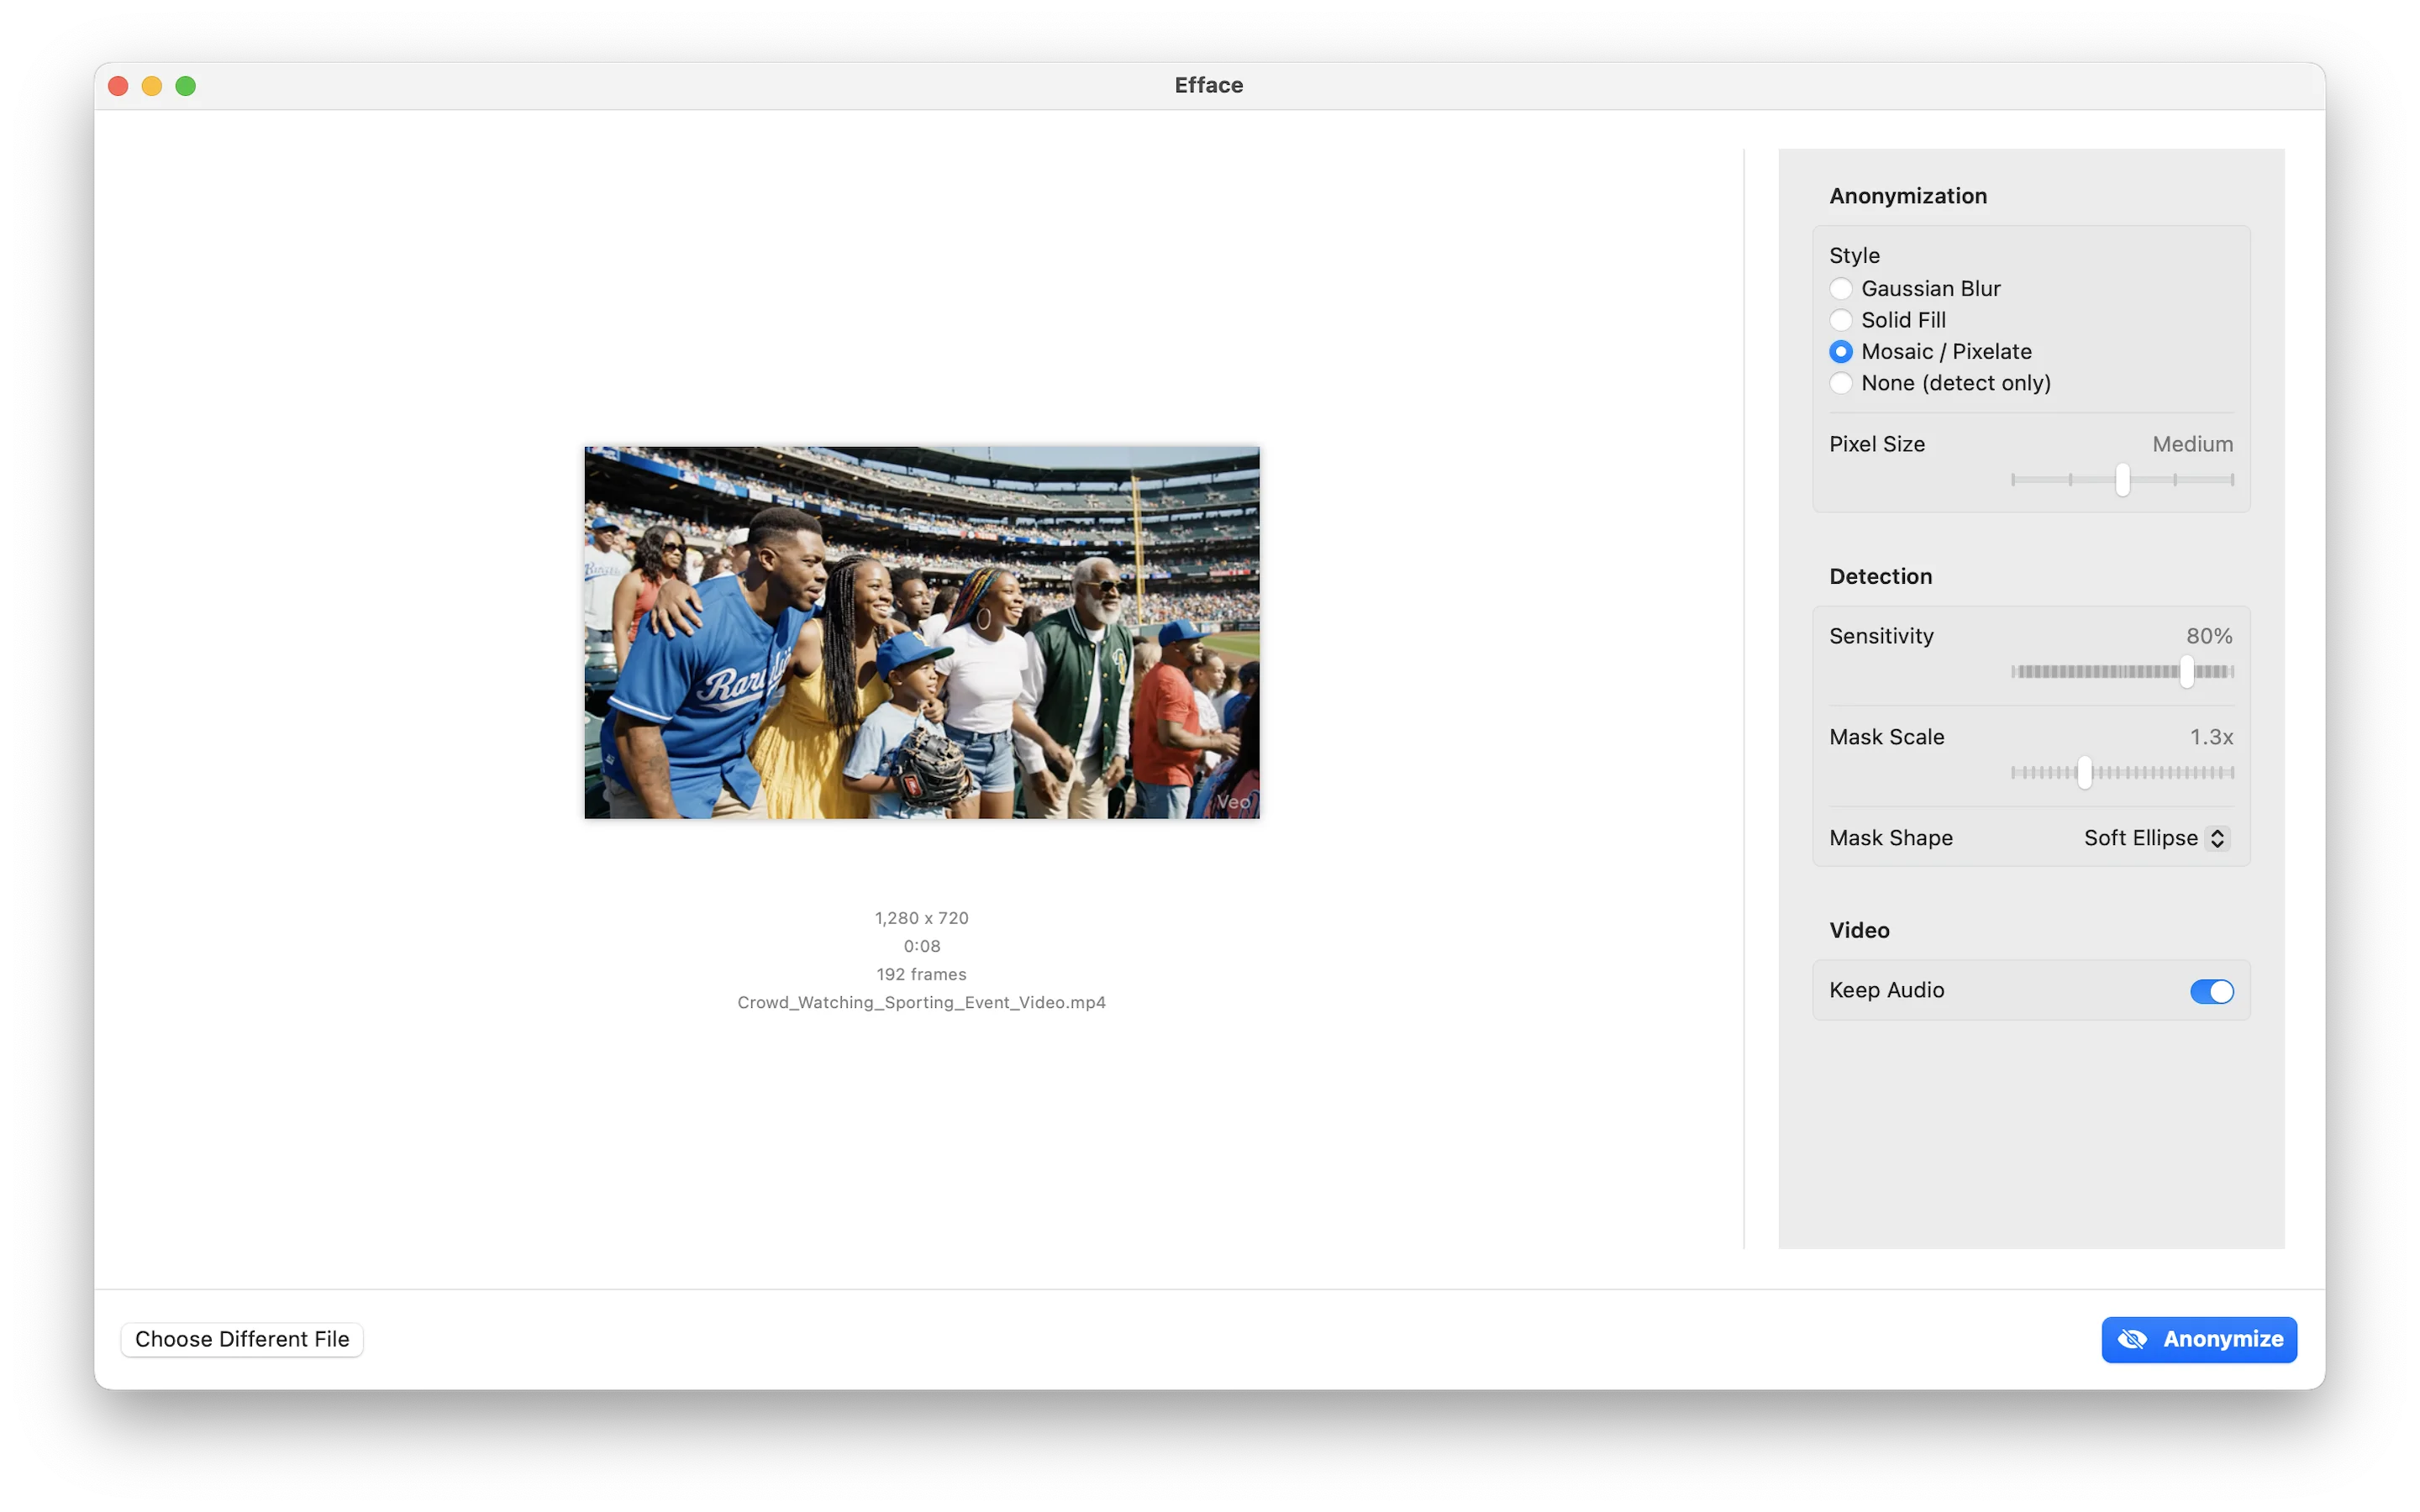Viewport: 2420px width, 1512px height.
Task: Click the far right end of Pixel Size track
Action: (2231, 480)
